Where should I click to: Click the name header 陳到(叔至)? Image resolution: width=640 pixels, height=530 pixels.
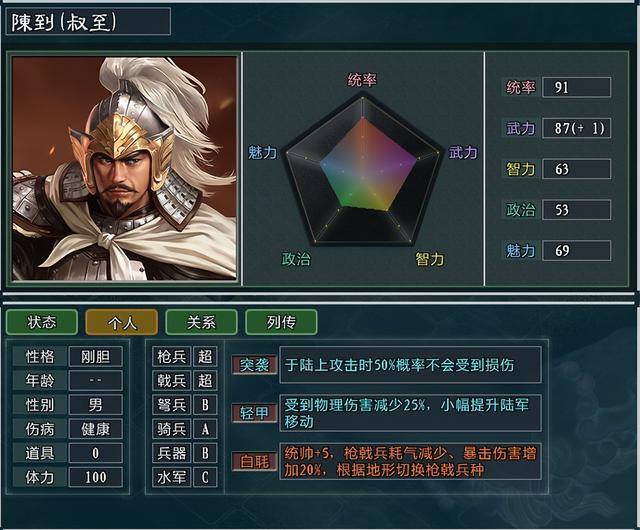pos(87,21)
